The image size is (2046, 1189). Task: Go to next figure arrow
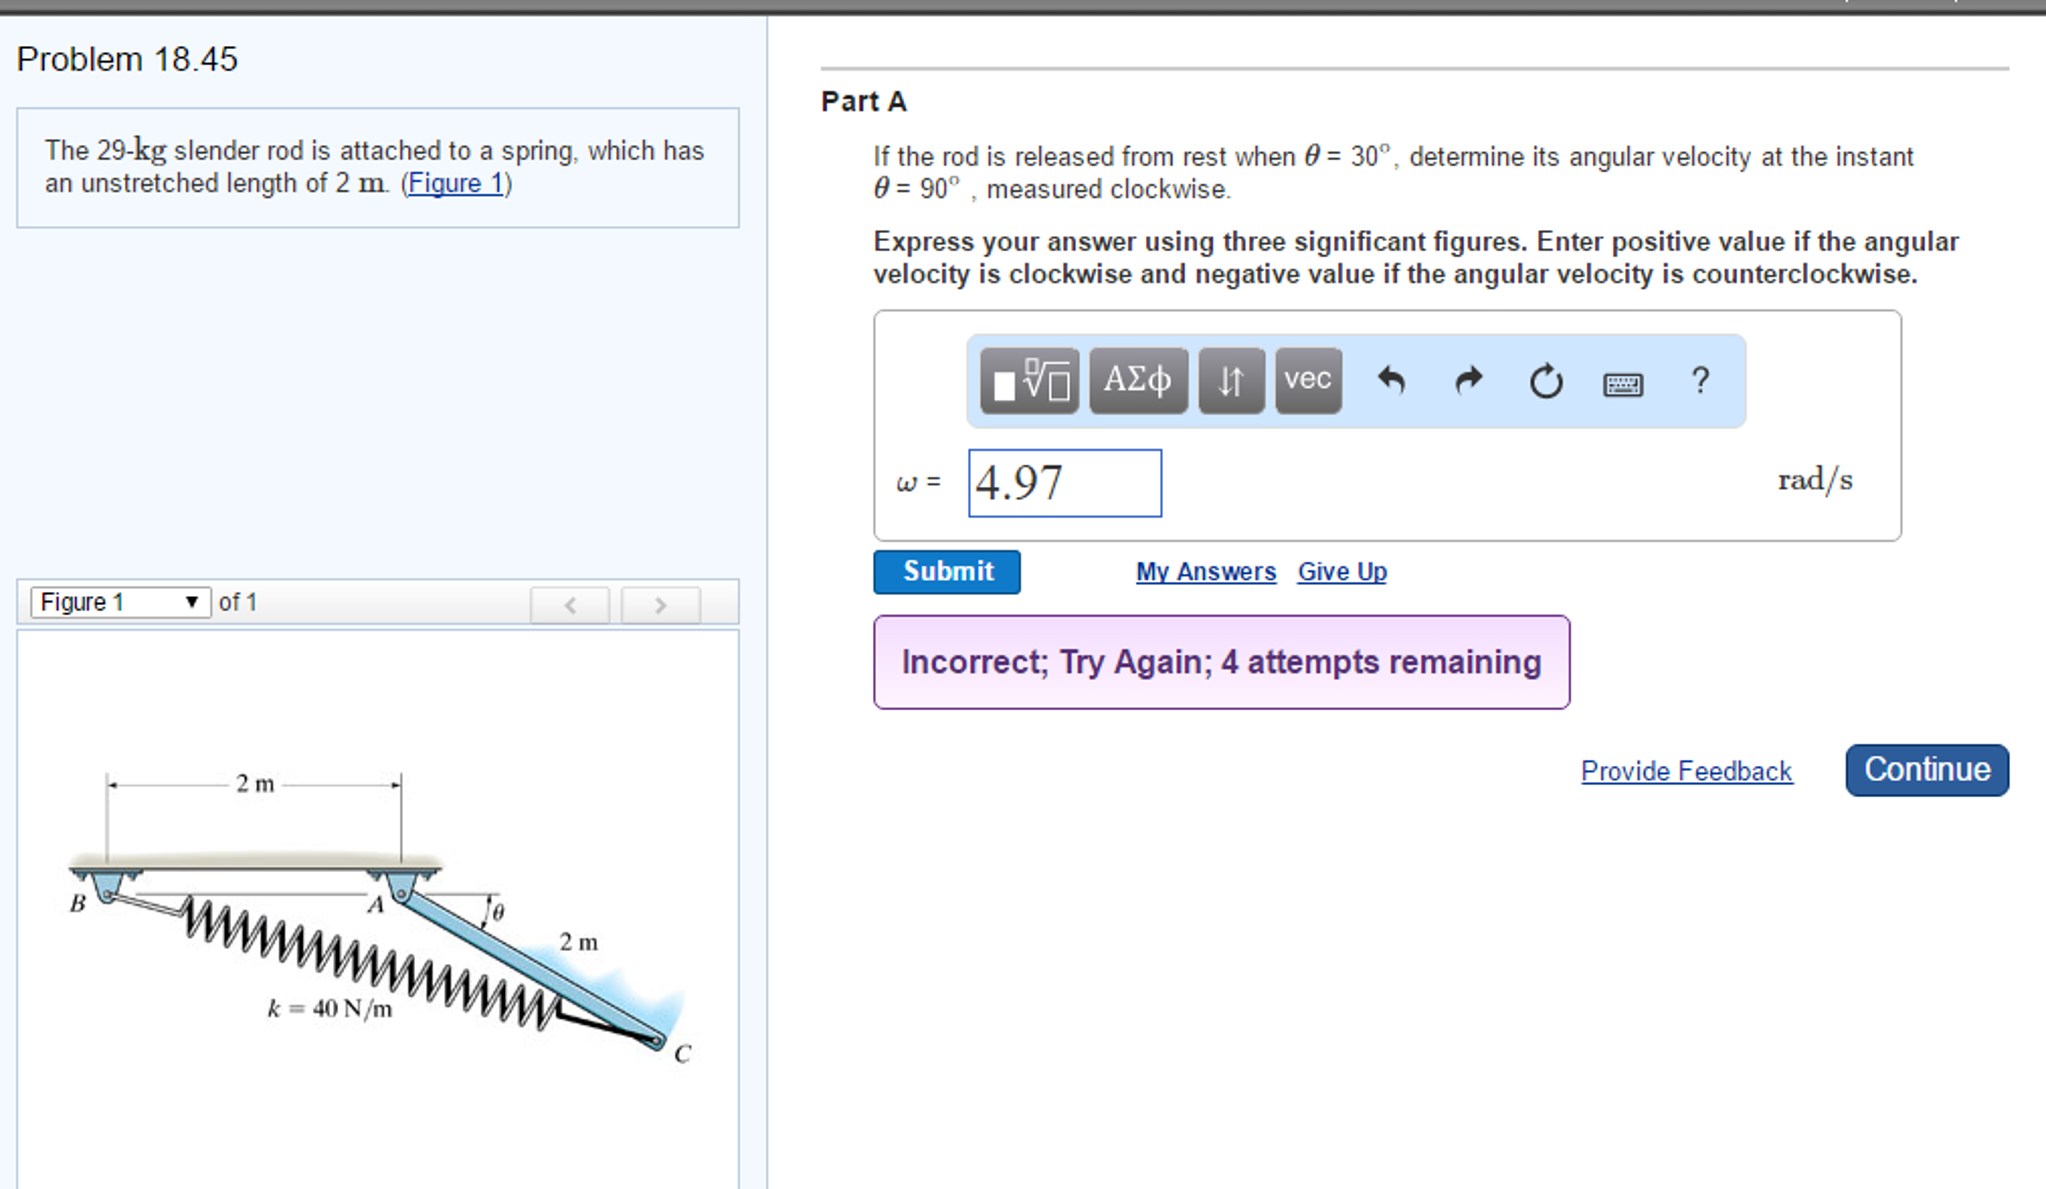click(660, 604)
